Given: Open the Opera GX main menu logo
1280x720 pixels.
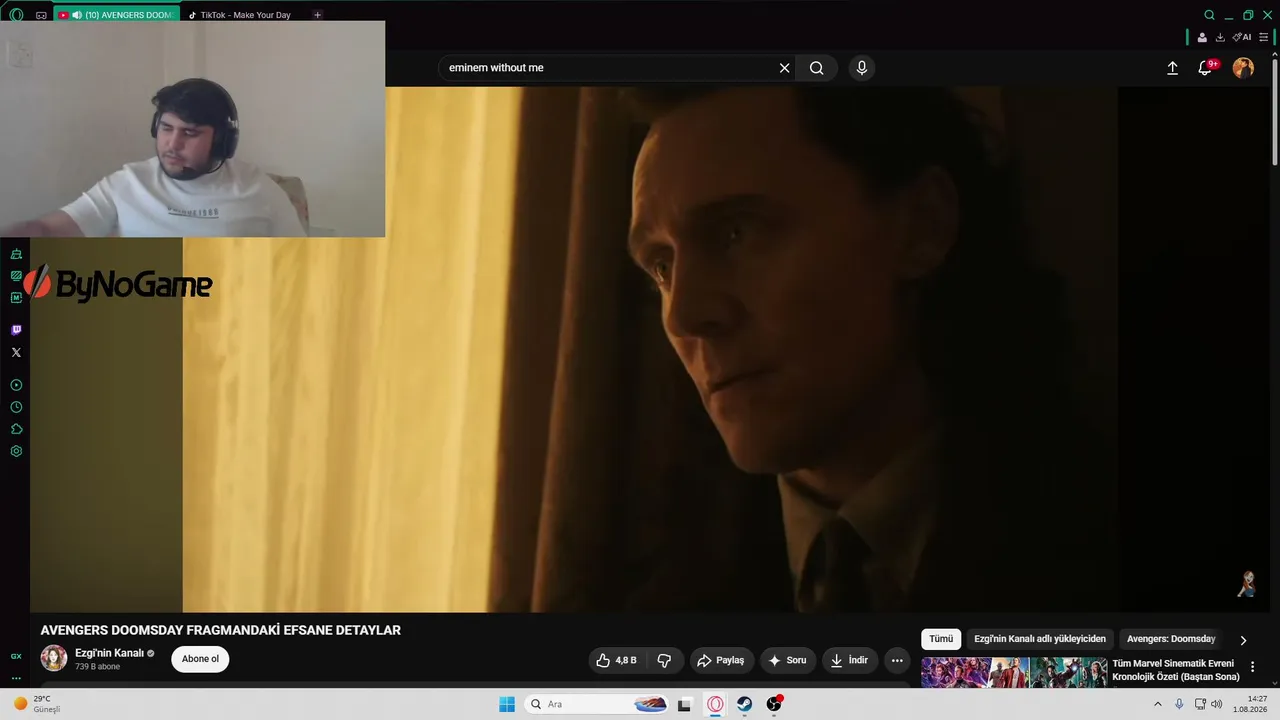Looking at the screenshot, I should (x=16, y=15).
